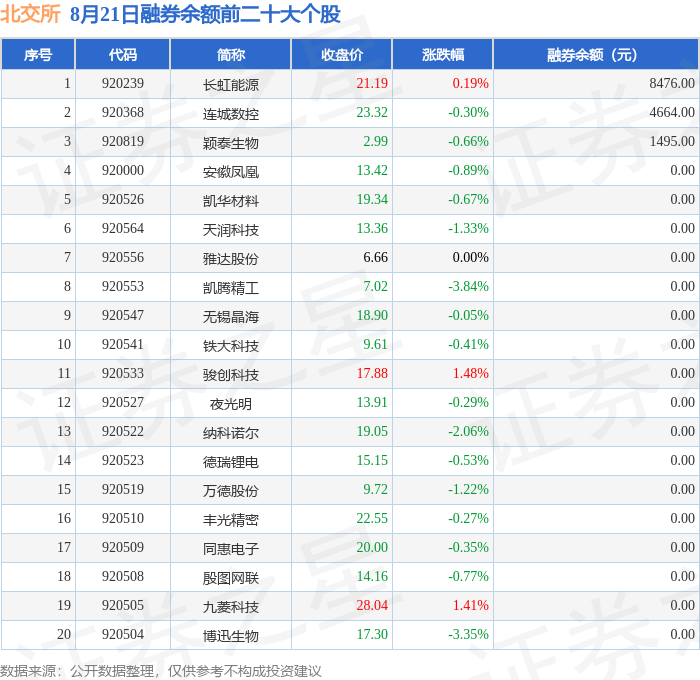Click stock name 长虹能源
This screenshot has height=680, width=700.
[231, 84]
